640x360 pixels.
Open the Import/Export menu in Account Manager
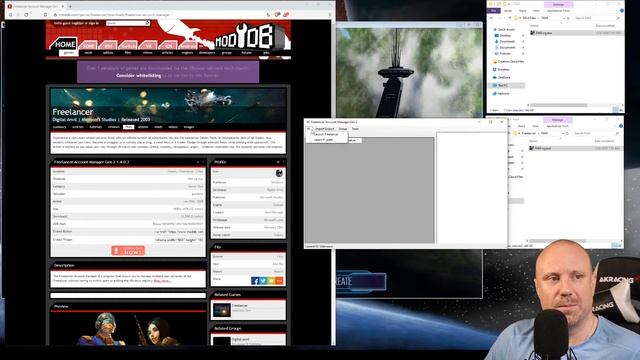[324, 129]
